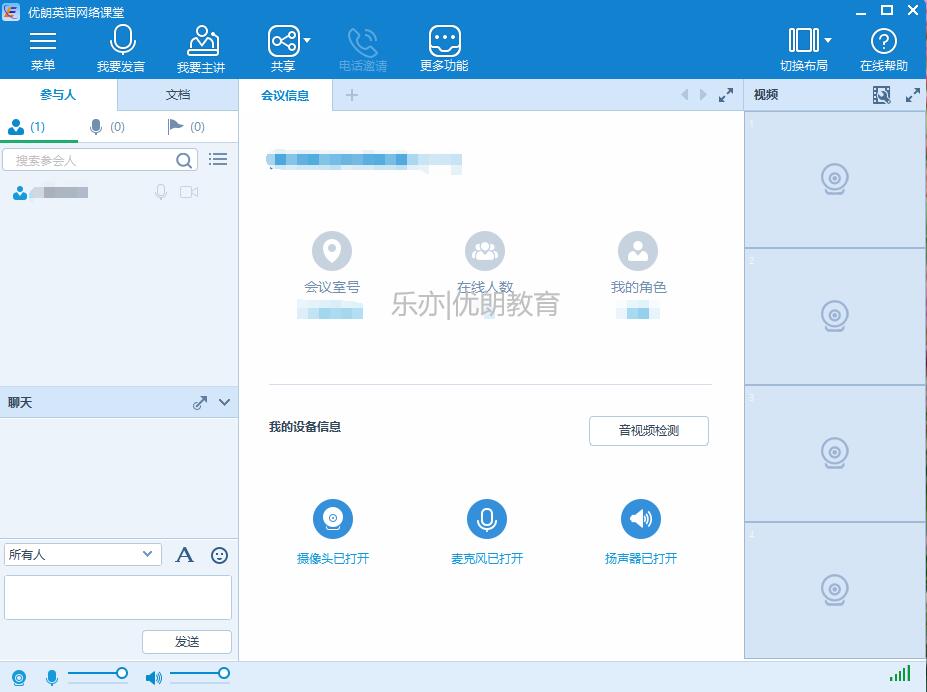
Task: Switch to the 文档 tab
Action: click(x=178, y=95)
